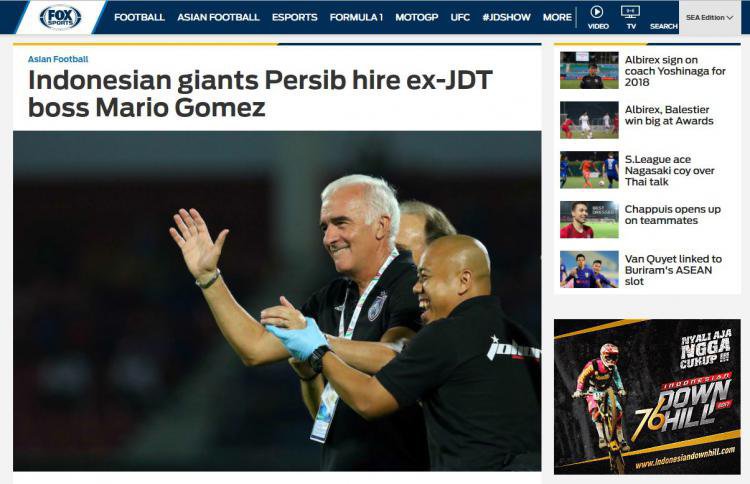750x484 pixels.
Task: Open the More menu in navigation
Action: coord(557,17)
